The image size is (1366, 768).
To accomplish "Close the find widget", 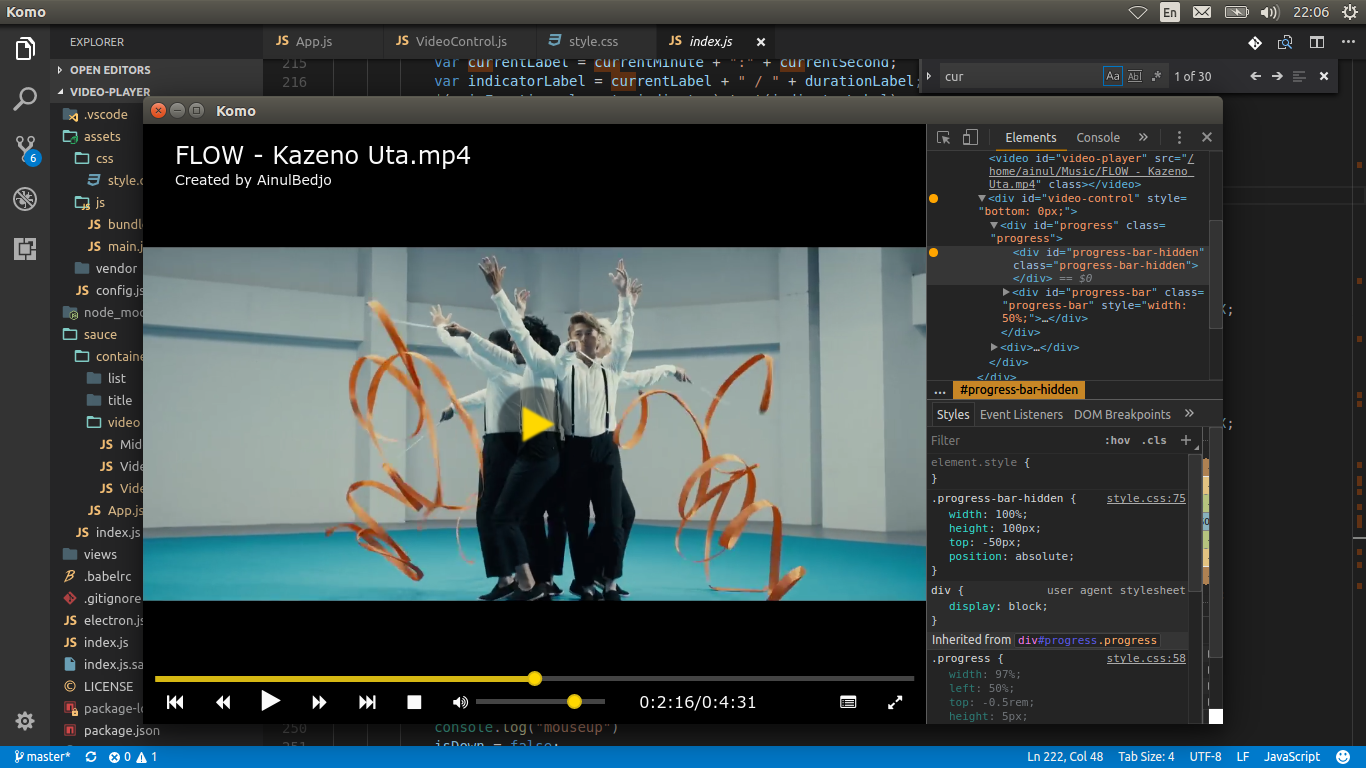I will [1324, 76].
